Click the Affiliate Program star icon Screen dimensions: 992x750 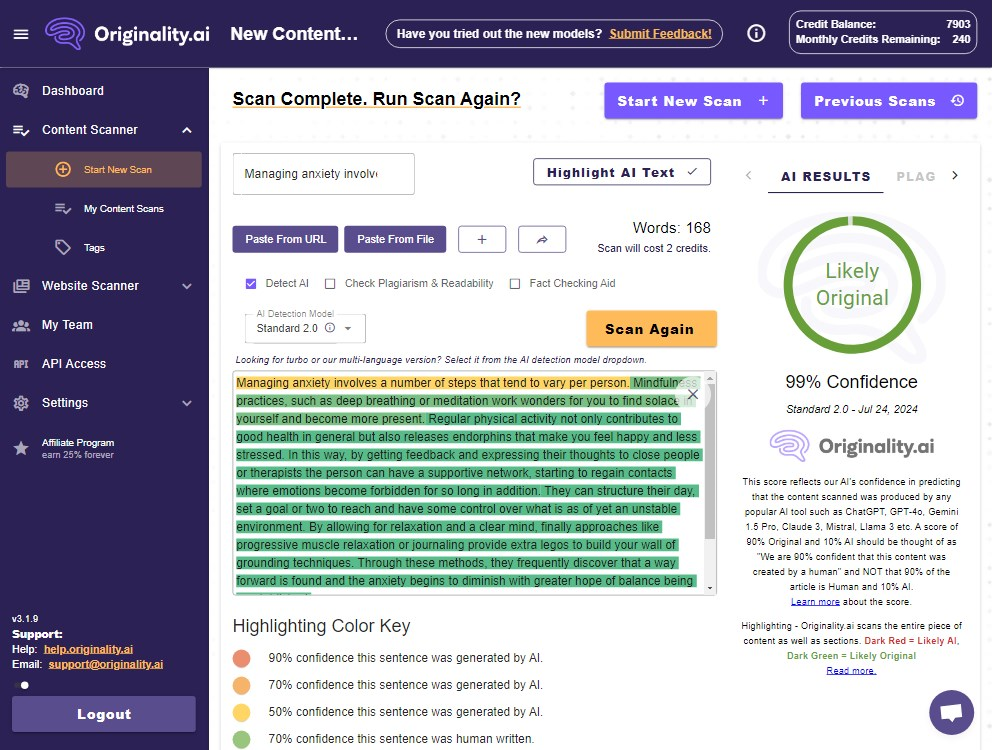click(x=21, y=448)
